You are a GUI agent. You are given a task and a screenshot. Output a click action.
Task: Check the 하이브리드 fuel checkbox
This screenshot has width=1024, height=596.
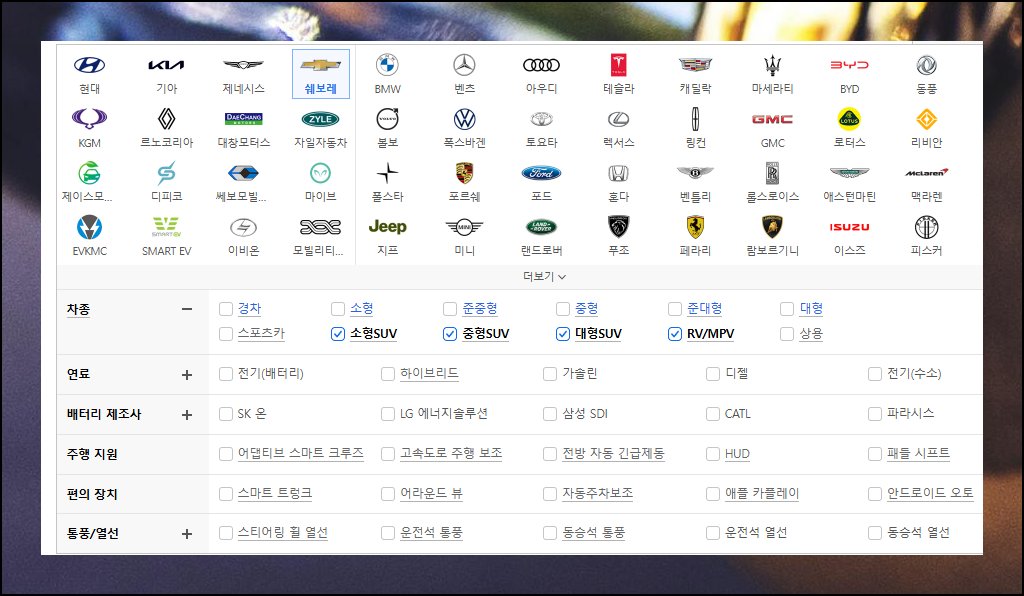pos(388,374)
